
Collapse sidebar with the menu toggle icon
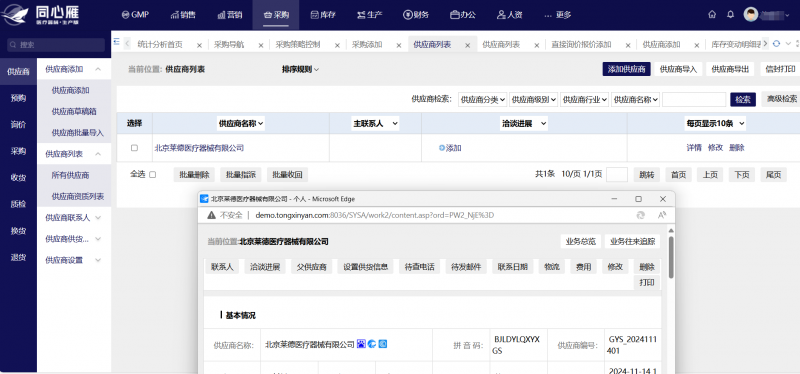[x=116, y=42]
